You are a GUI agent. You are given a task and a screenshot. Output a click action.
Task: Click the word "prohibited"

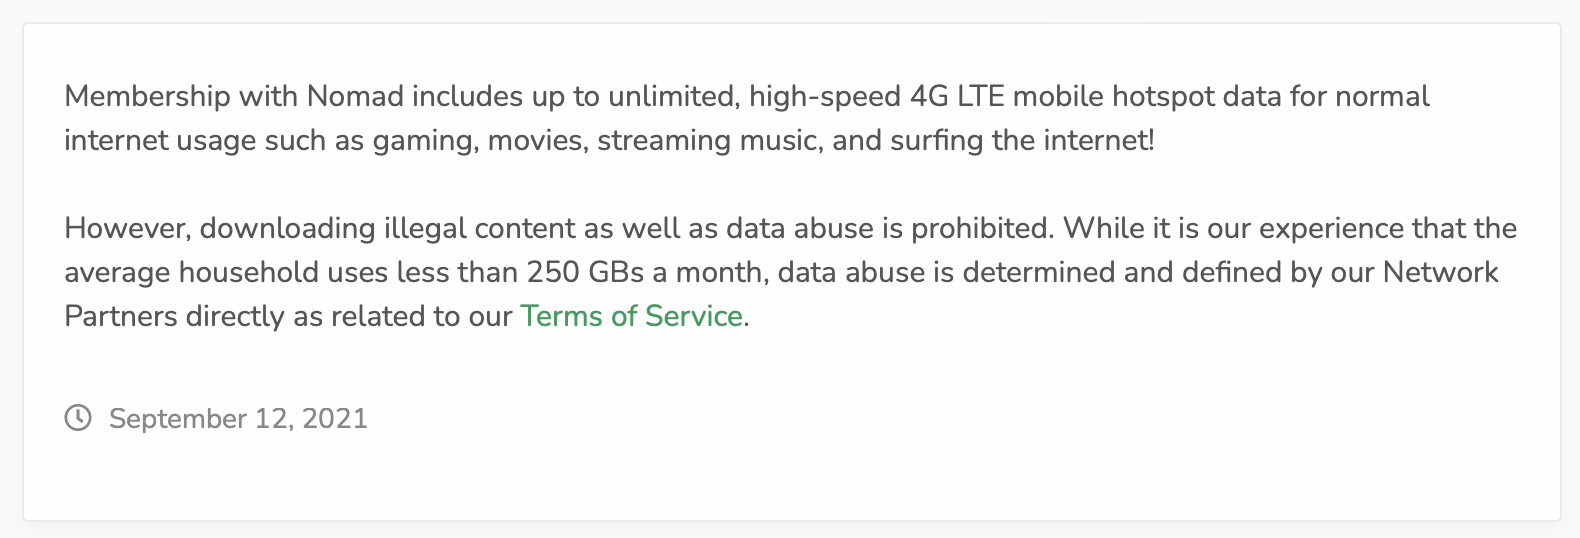(979, 228)
